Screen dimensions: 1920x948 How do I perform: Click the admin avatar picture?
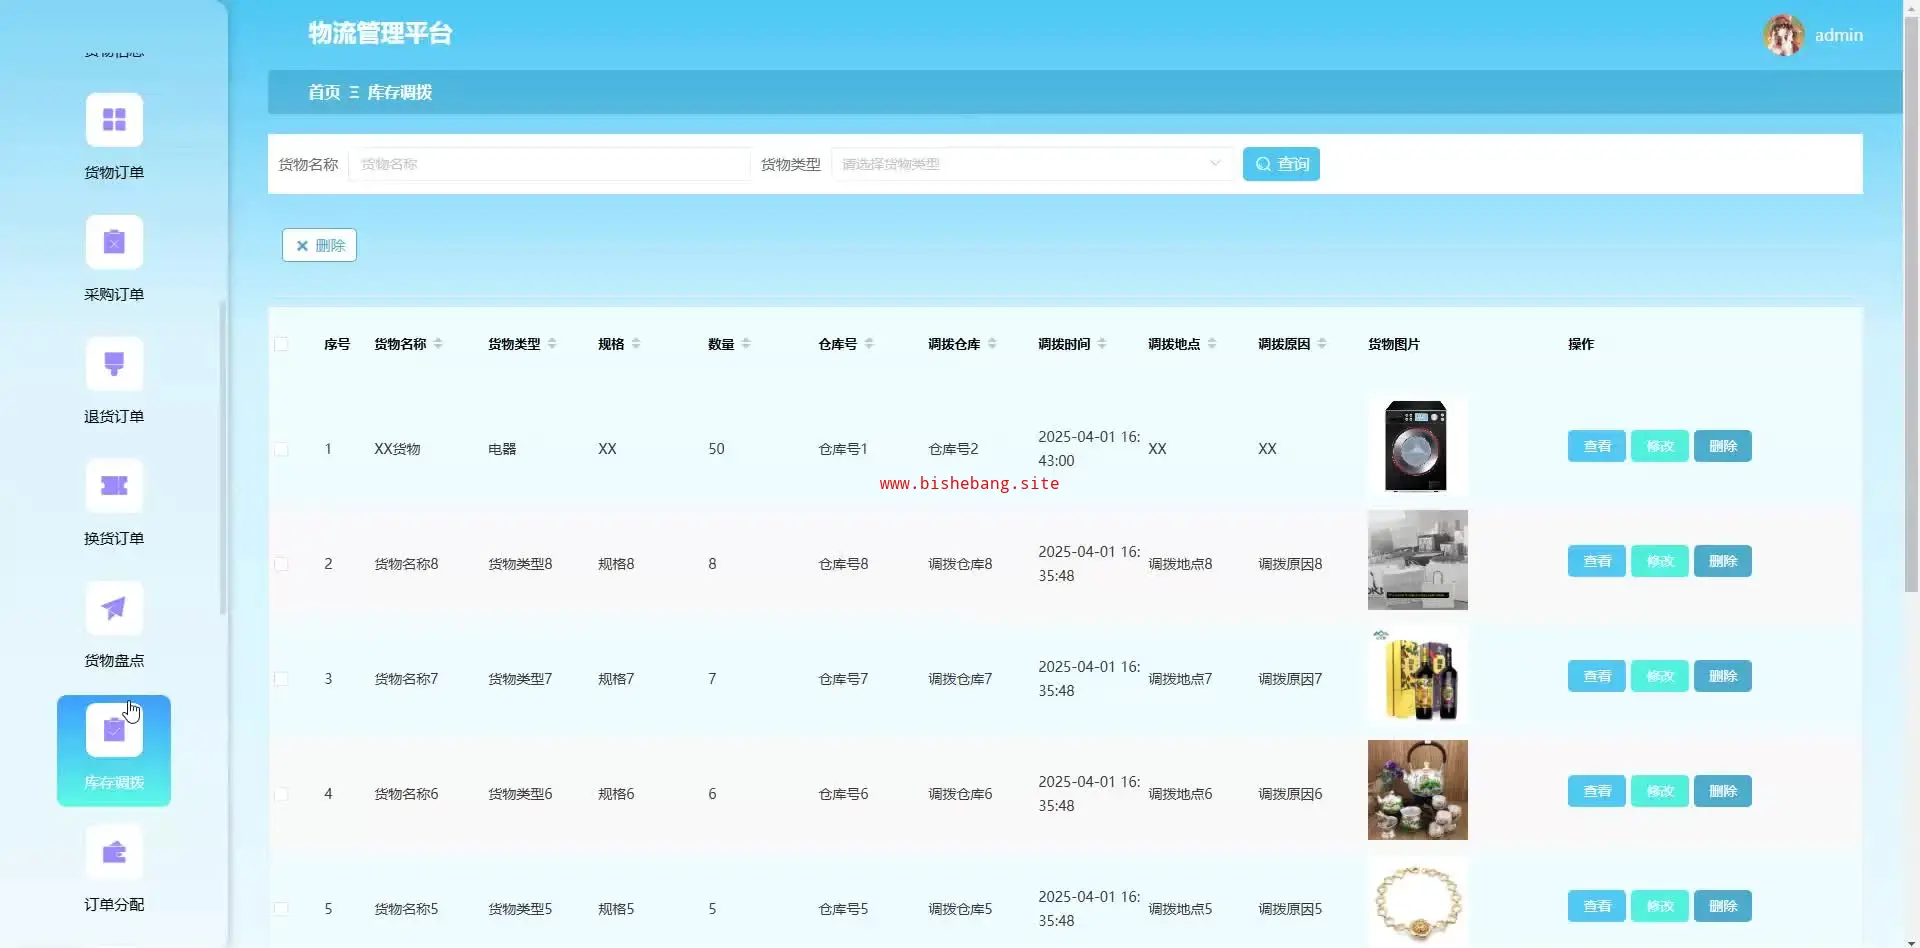click(x=1783, y=35)
